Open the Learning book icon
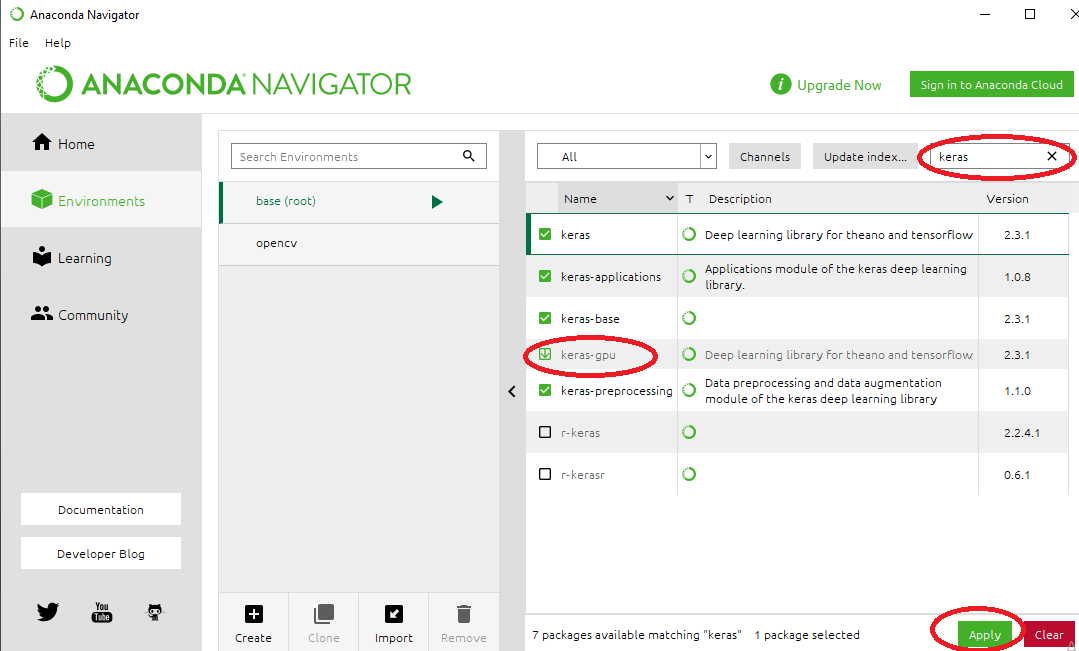Image resolution: width=1079 pixels, height=651 pixels. click(x=42, y=257)
